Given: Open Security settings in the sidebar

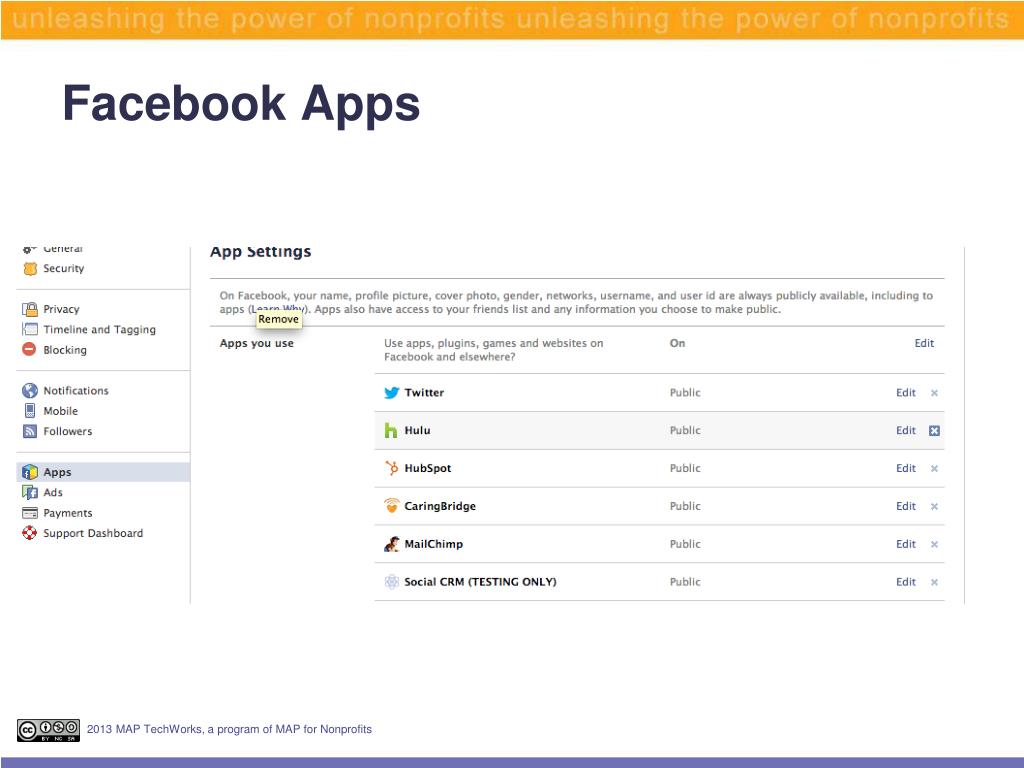Looking at the screenshot, I should [x=63, y=268].
